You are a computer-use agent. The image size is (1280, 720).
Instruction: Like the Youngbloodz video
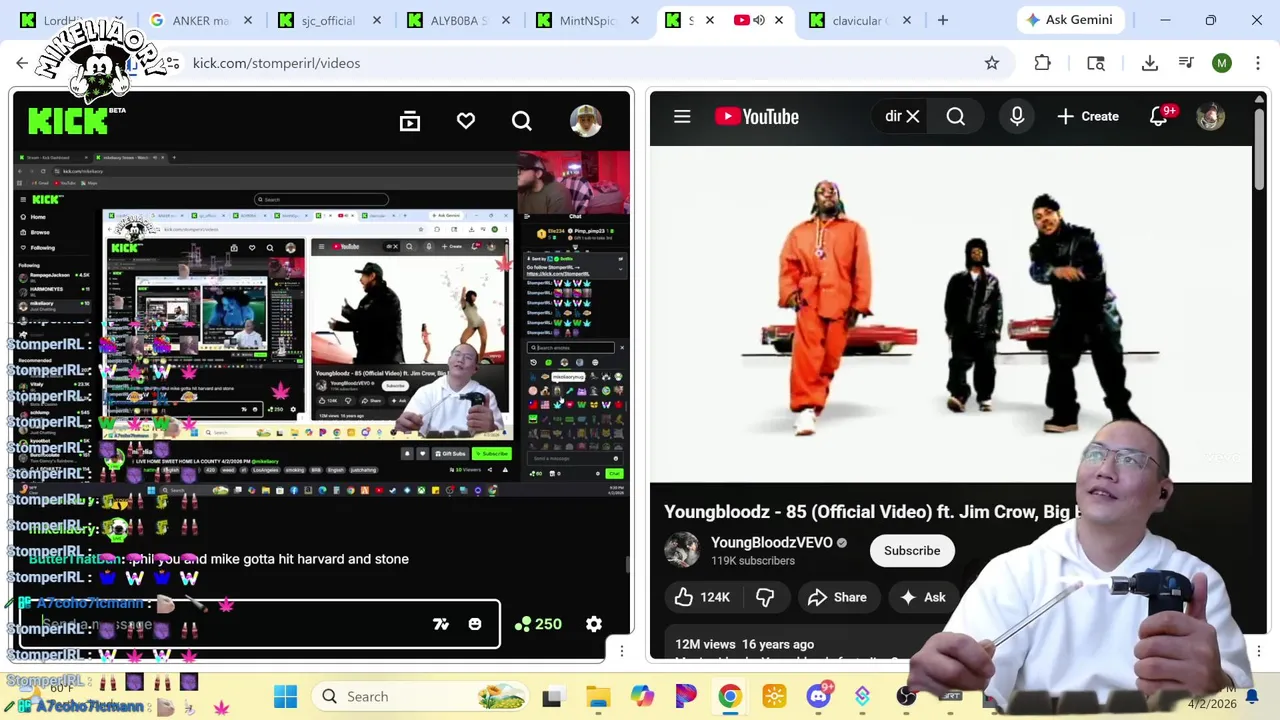701,597
